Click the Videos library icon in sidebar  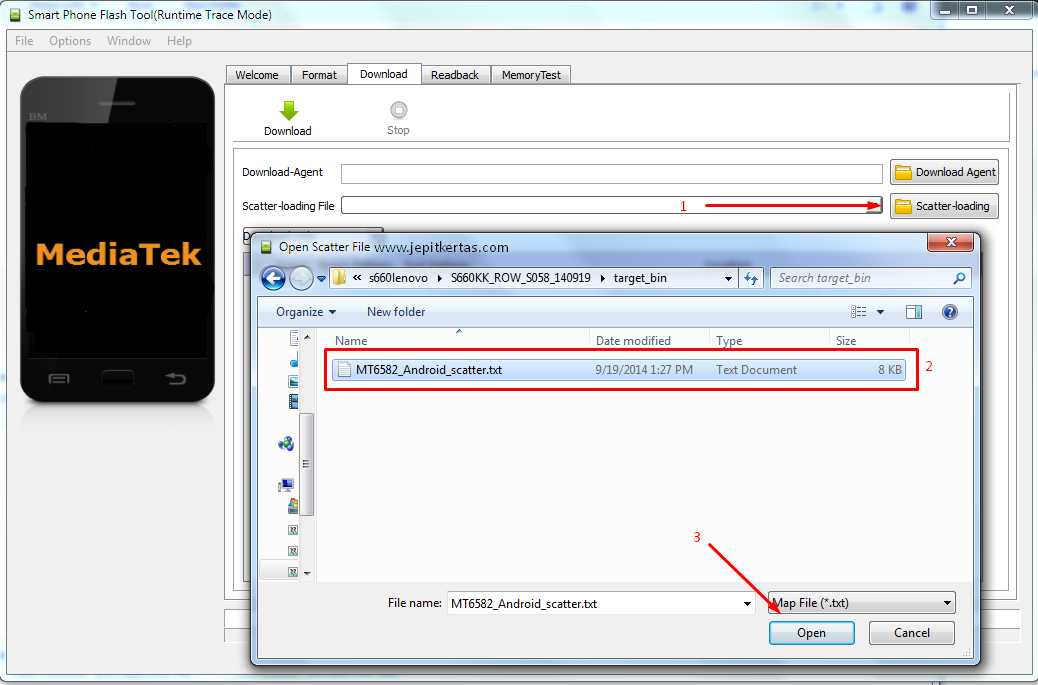point(293,401)
